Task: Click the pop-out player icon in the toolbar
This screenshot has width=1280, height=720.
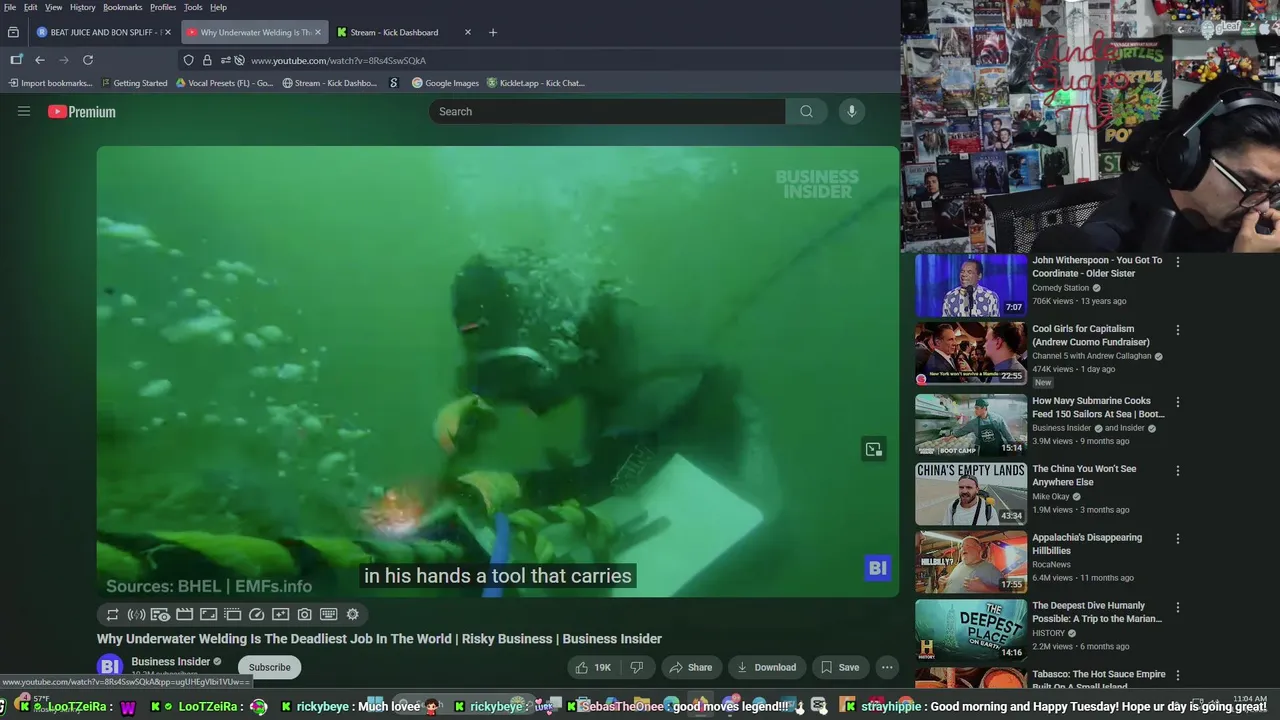Action: pyautogui.click(x=232, y=614)
